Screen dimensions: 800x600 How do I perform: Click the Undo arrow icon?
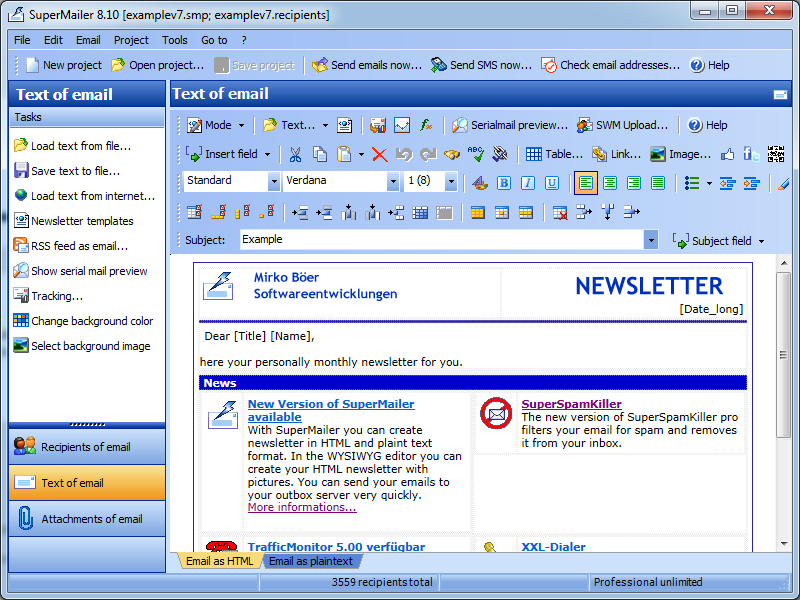click(x=404, y=154)
